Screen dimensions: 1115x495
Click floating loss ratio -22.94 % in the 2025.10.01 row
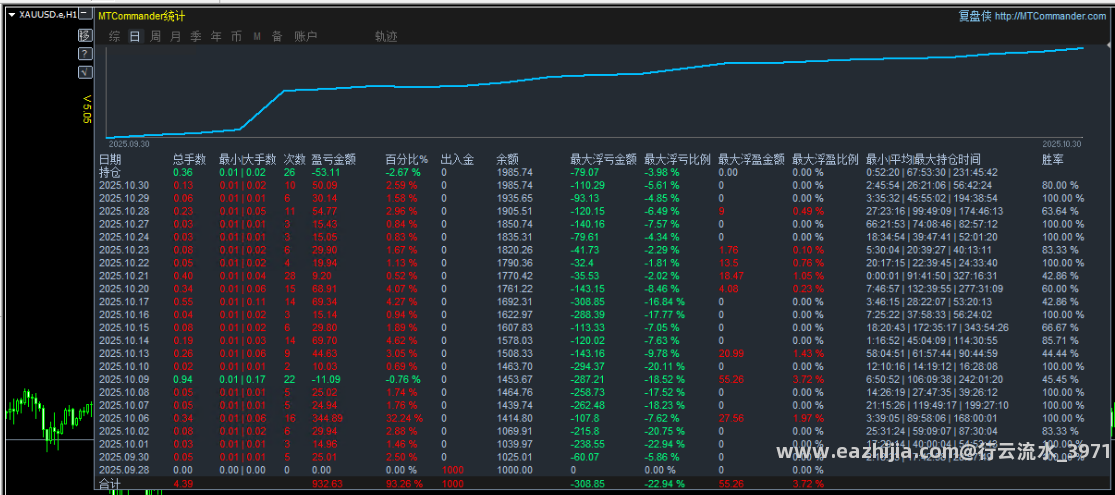(x=666, y=445)
